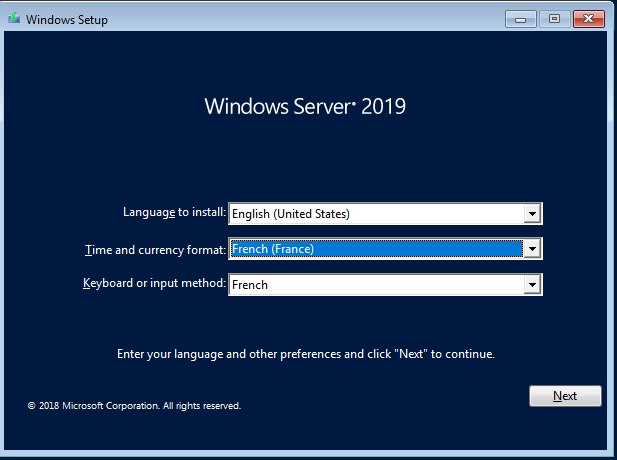Screen dimensions: 617x460
Task: Click the "Windows Setup" window title text
Action: coord(67,20)
